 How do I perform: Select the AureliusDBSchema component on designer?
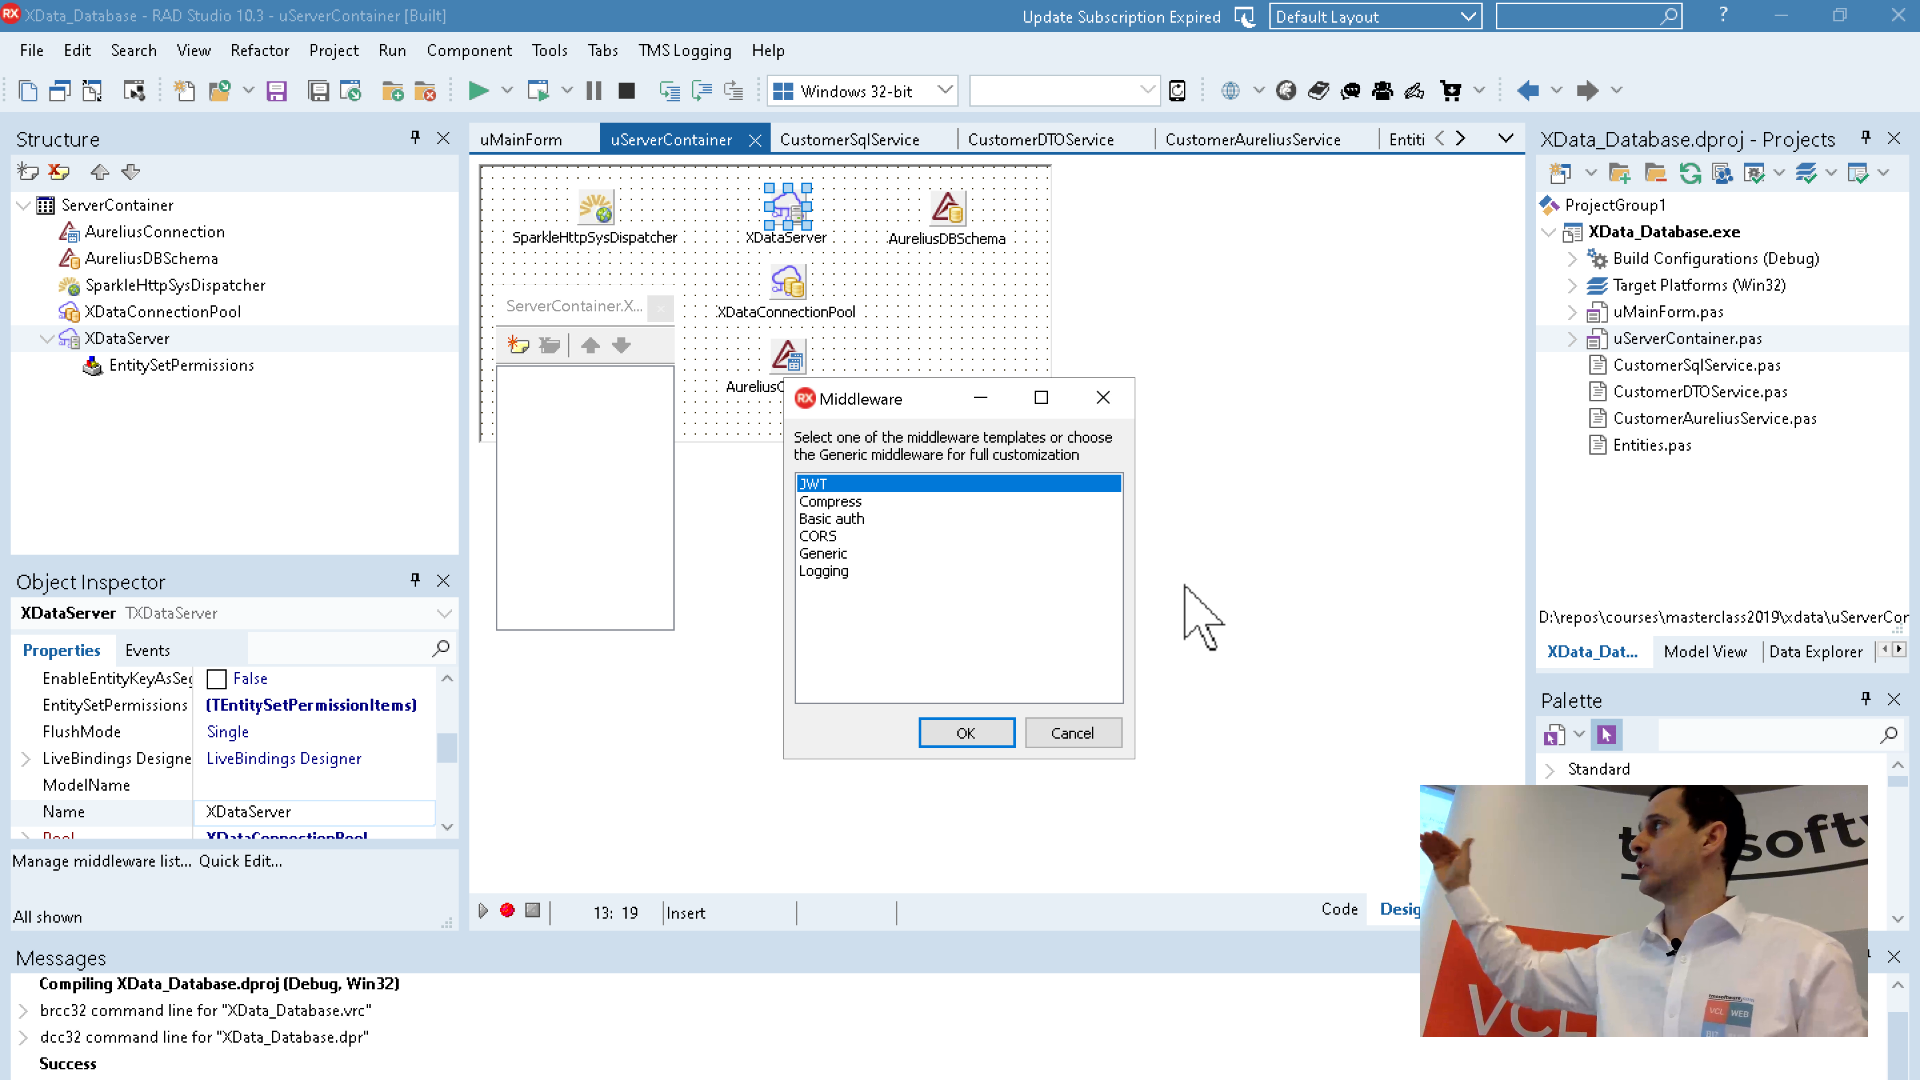[x=947, y=208]
